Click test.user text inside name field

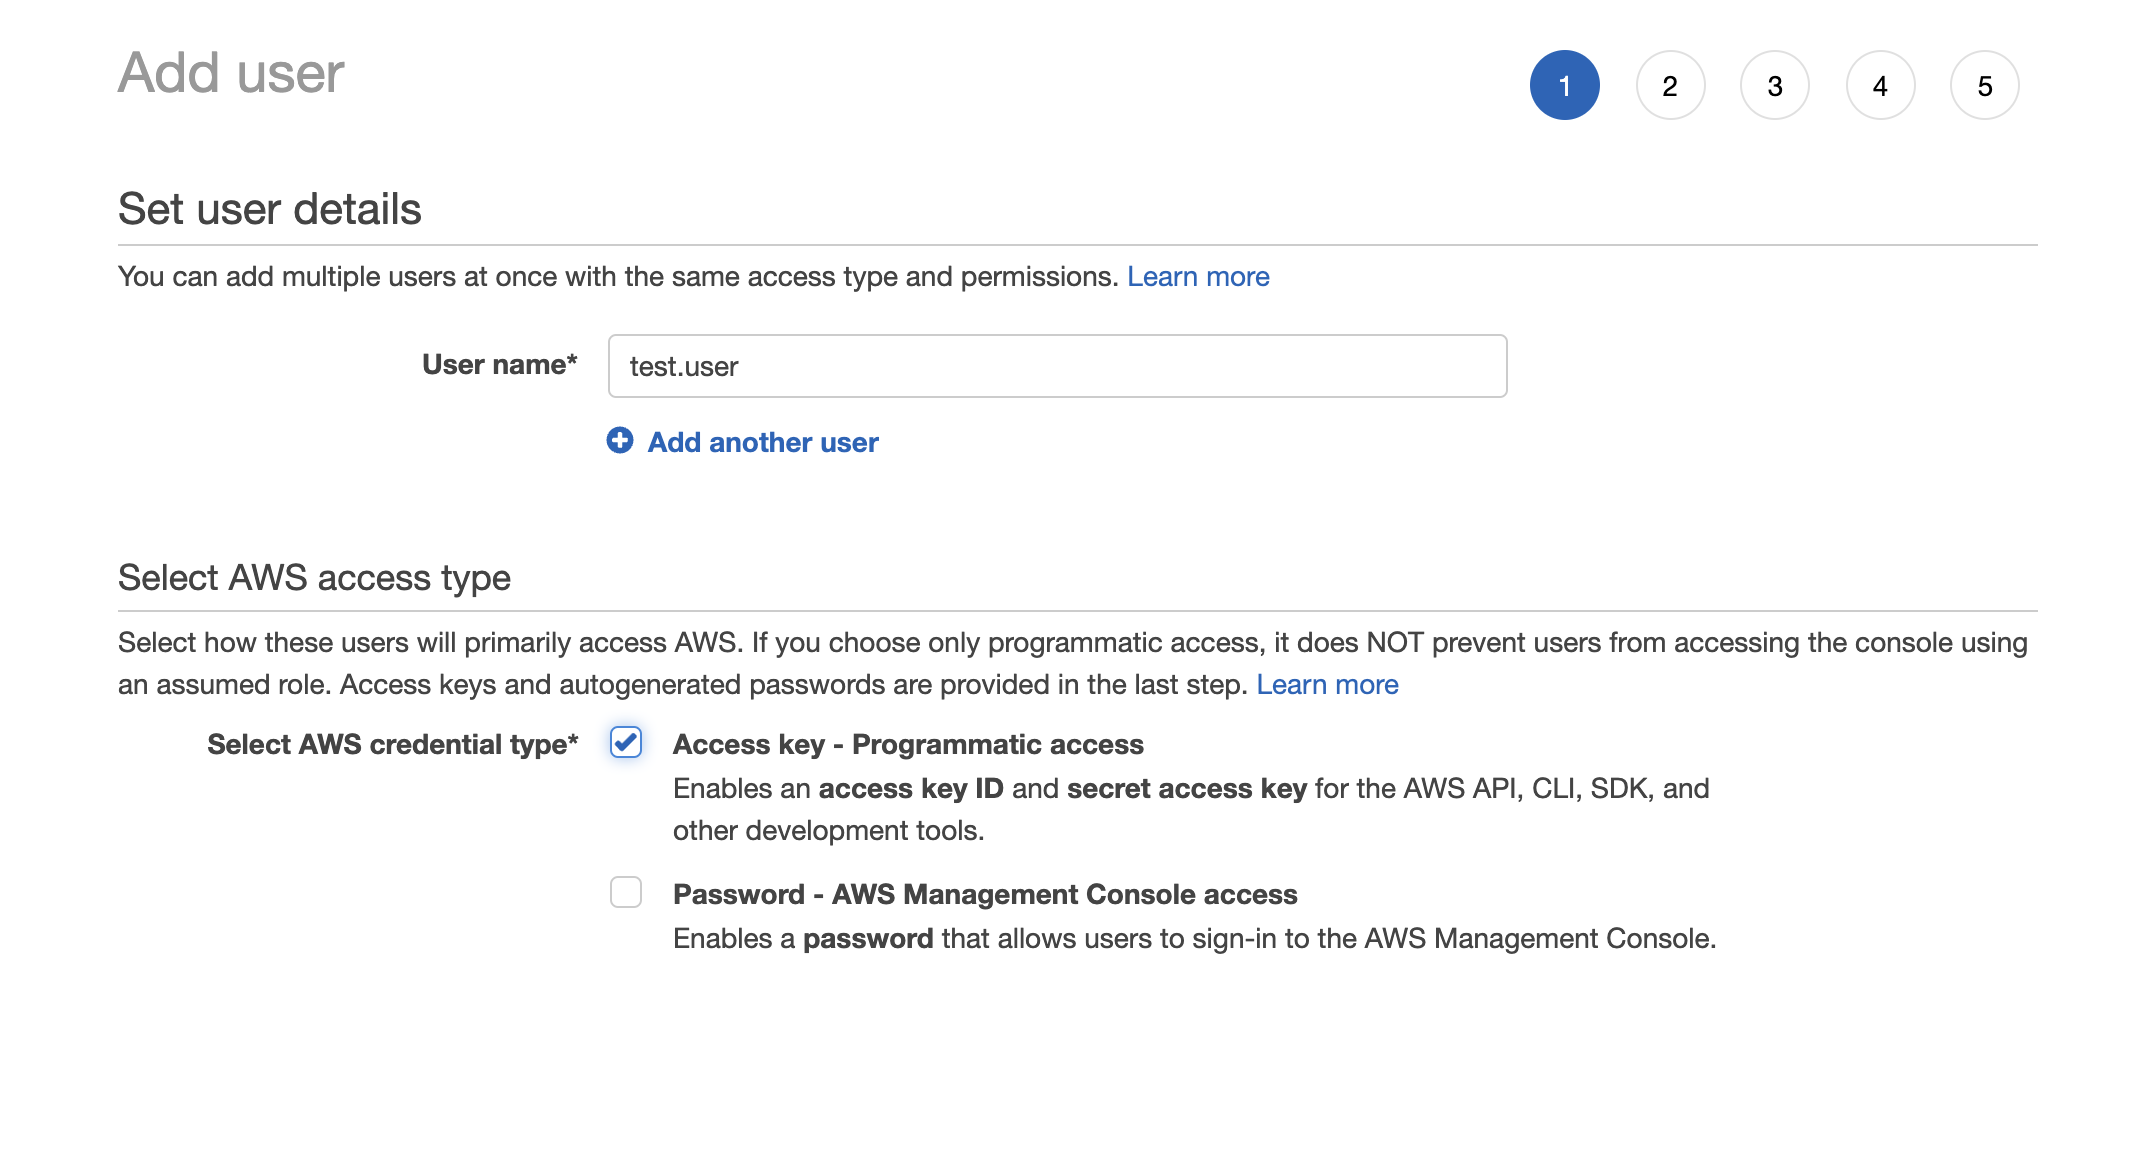(x=684, y=367)
